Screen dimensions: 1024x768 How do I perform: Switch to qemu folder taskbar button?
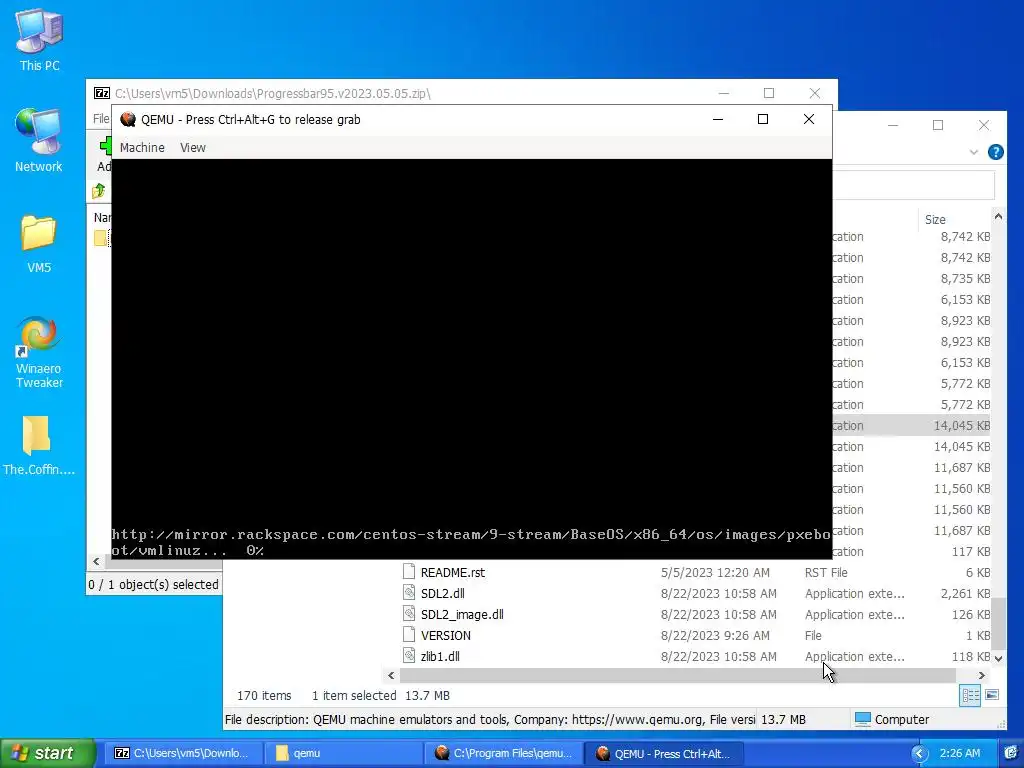pos(344,754)
